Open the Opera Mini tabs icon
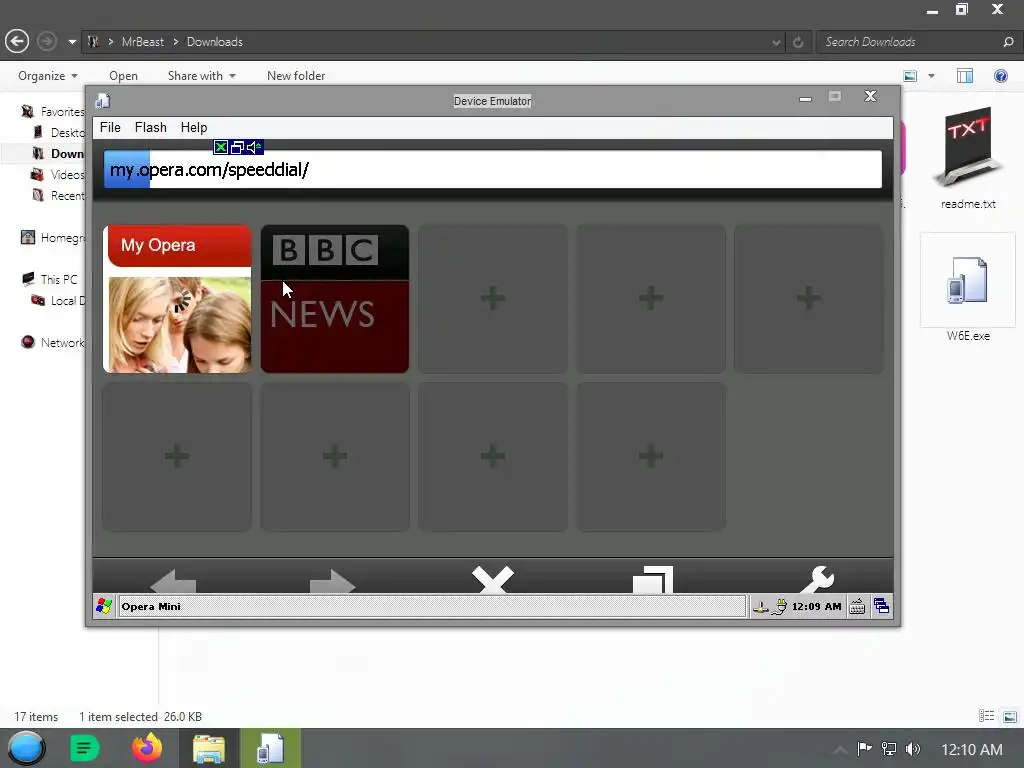Viewport: 1024px width, 768px height. 653,580
